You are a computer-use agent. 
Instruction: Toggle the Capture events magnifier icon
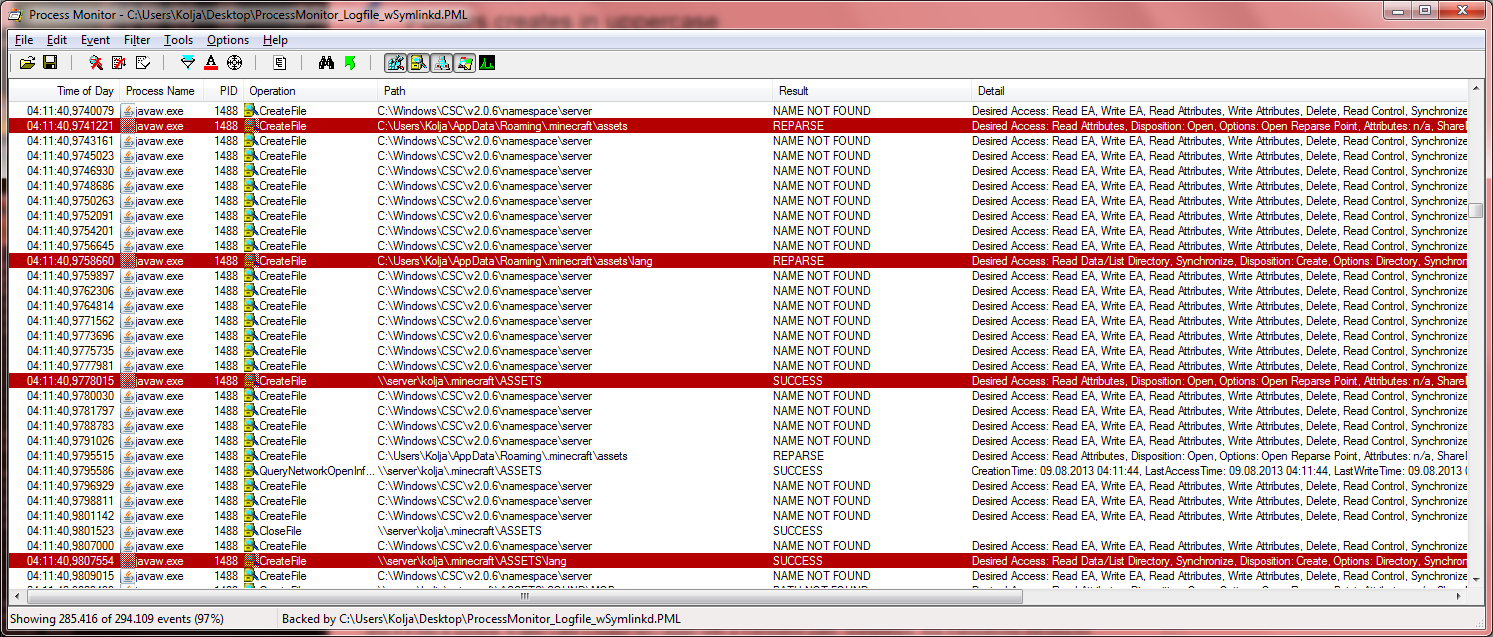click(x=96, y=63)
